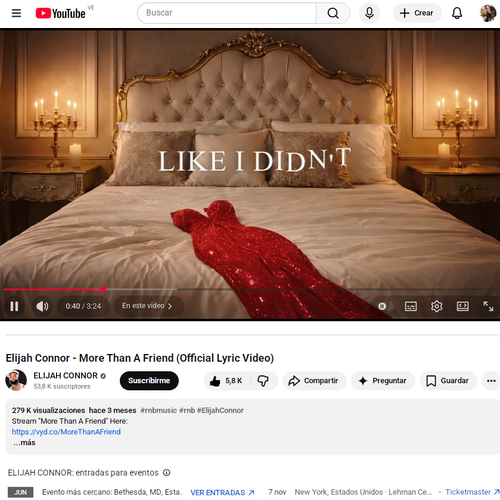The width and height of the screenshot is (500, 500).
Task: Open account avatar menu
Action: (488, 13)
